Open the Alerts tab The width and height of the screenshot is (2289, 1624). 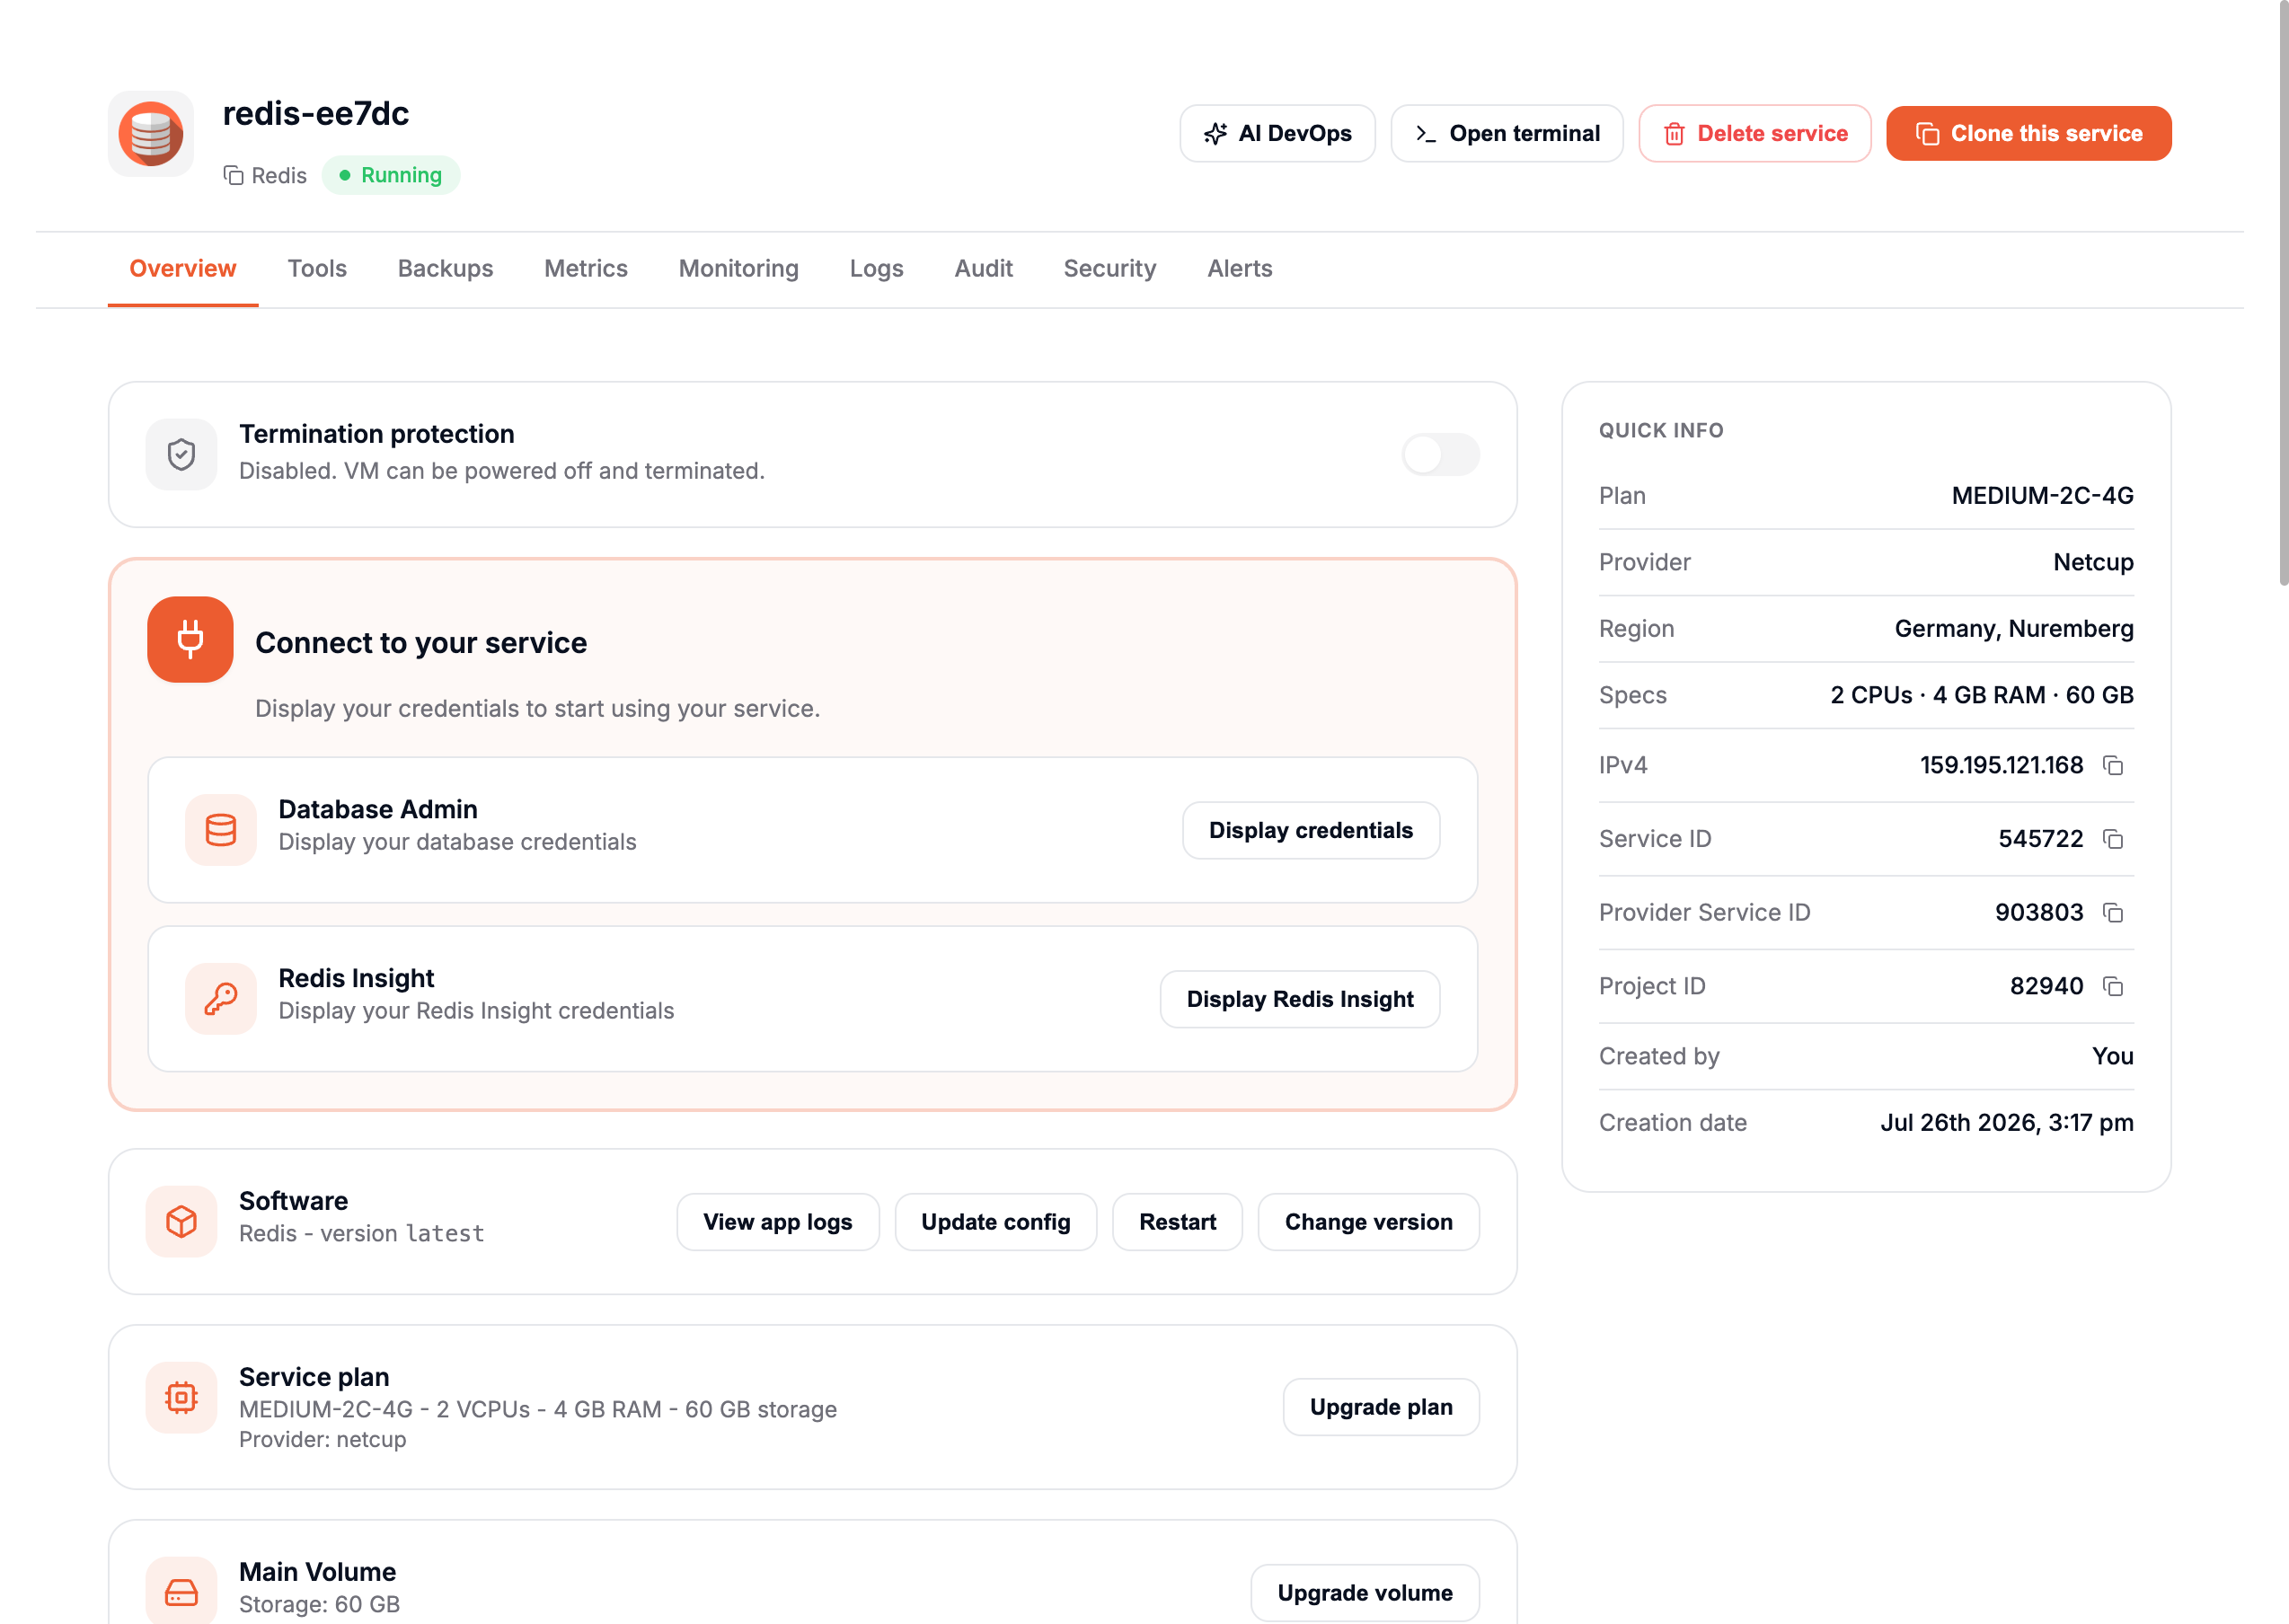point(1240,269)
